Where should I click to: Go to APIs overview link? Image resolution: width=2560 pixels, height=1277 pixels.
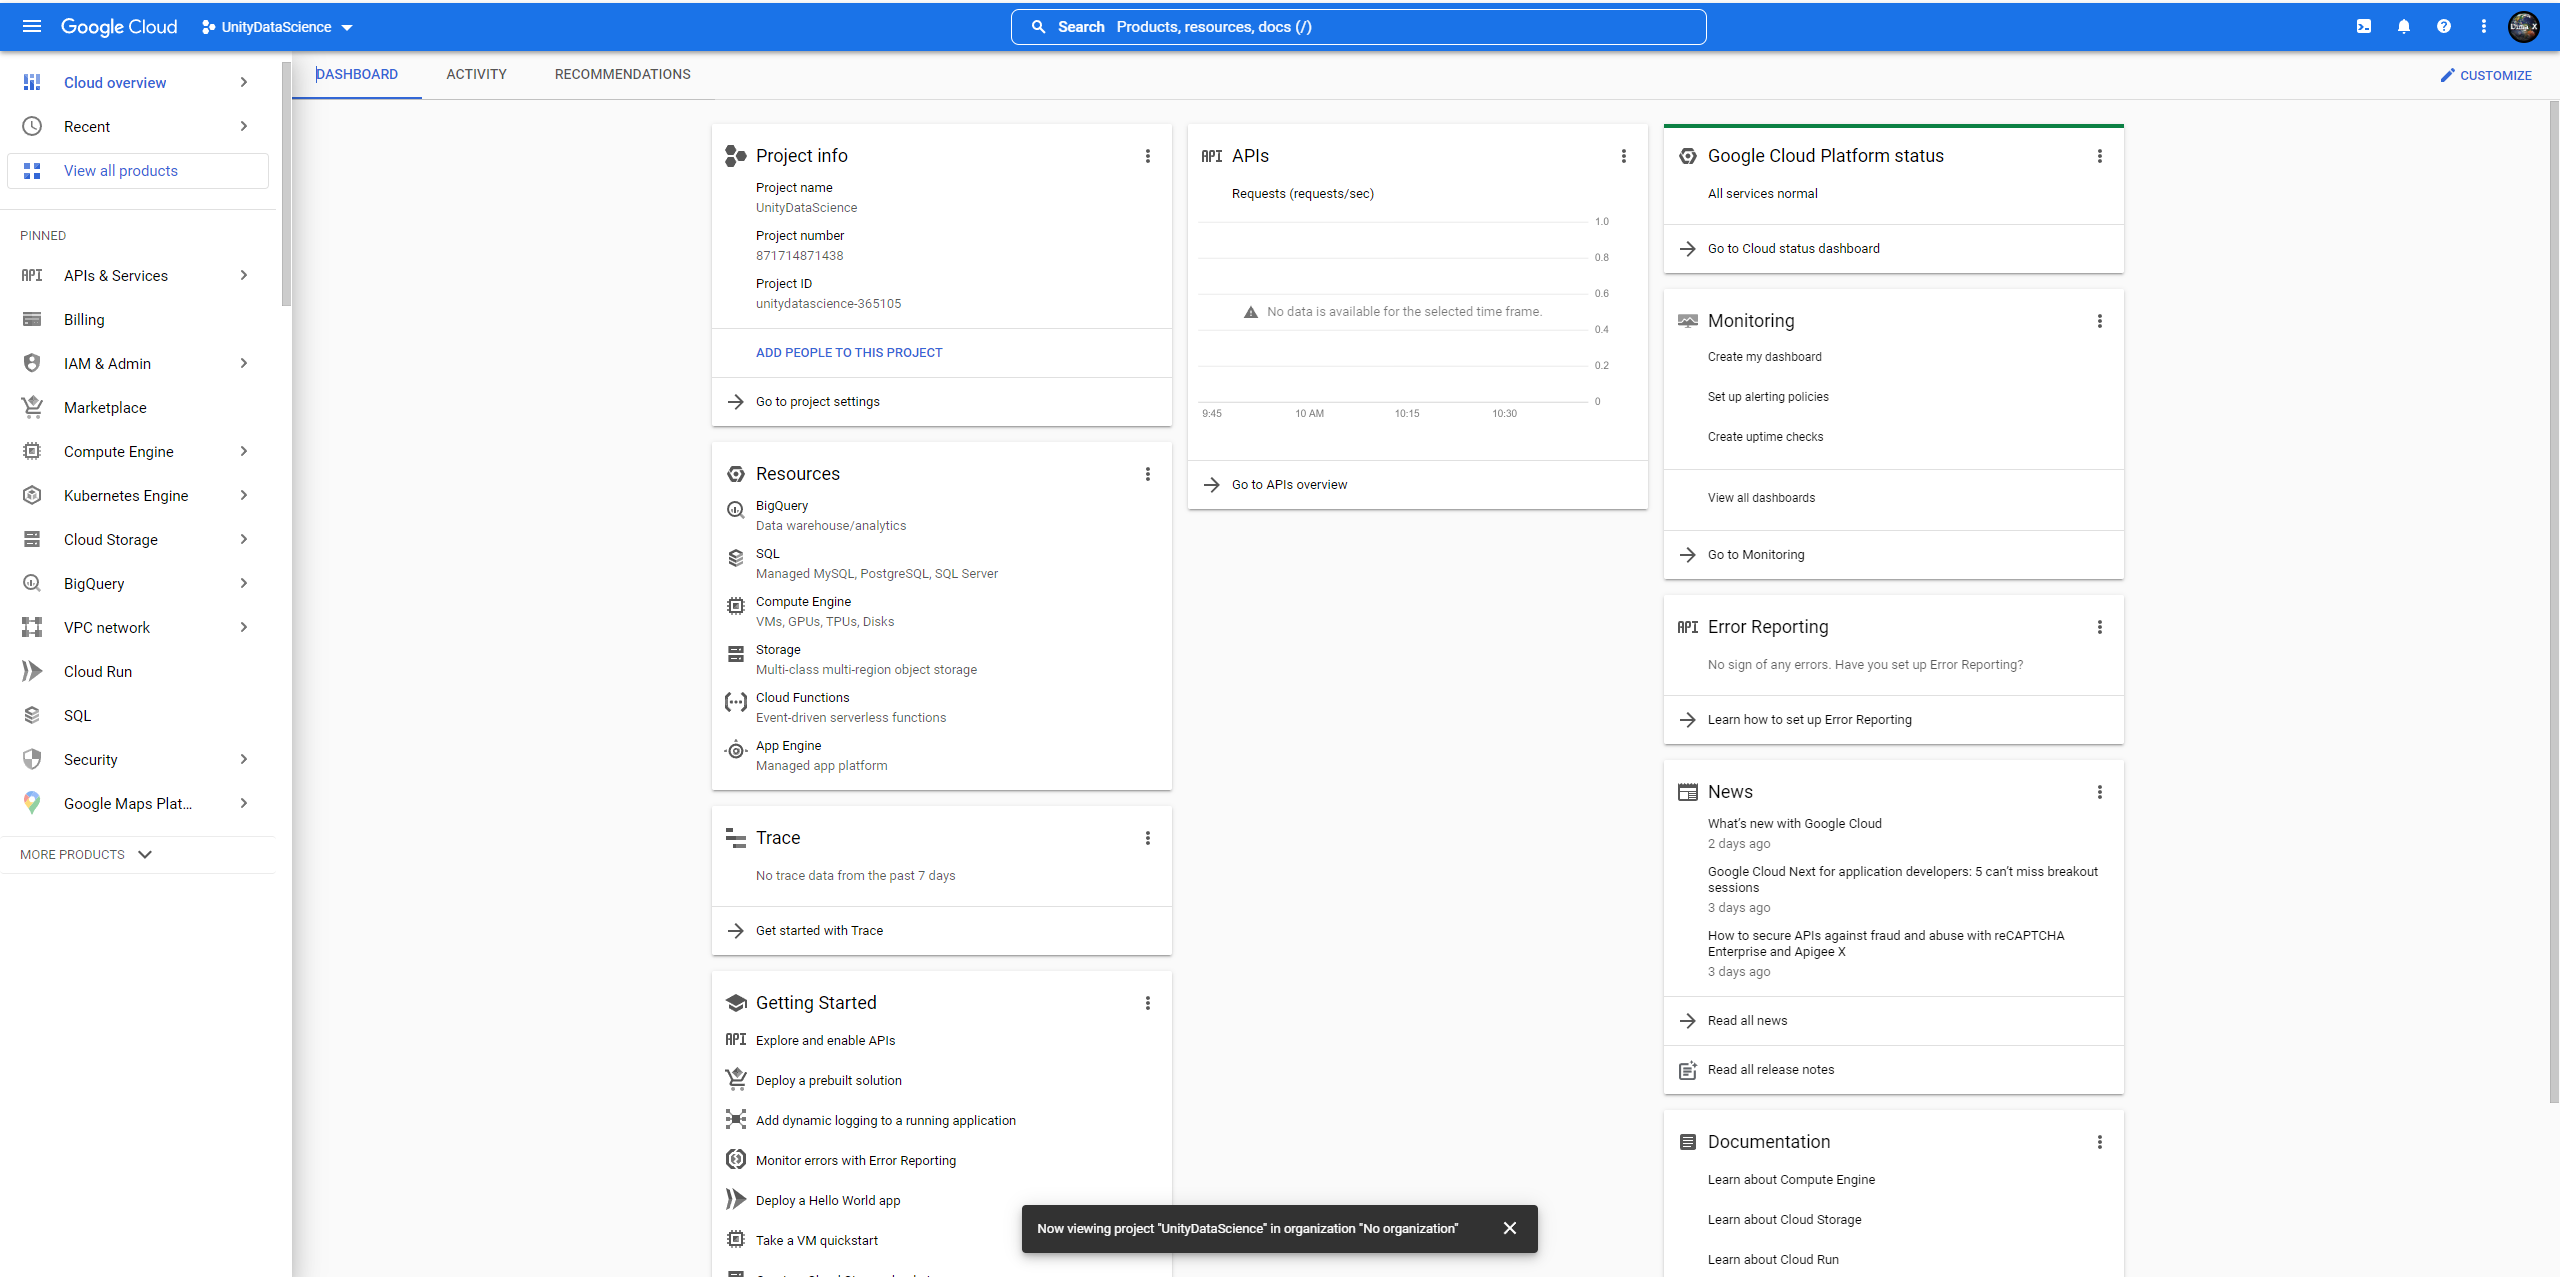1289,485
